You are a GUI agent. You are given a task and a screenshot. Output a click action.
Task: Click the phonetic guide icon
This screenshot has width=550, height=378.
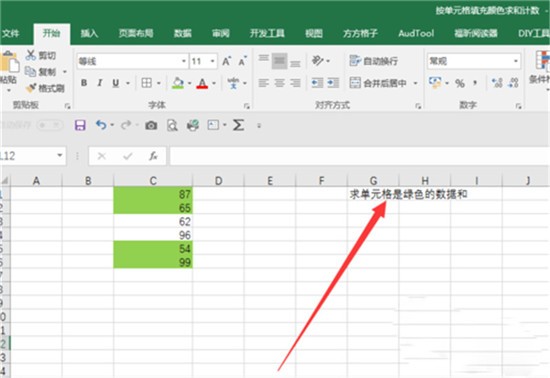click(233, 83)
